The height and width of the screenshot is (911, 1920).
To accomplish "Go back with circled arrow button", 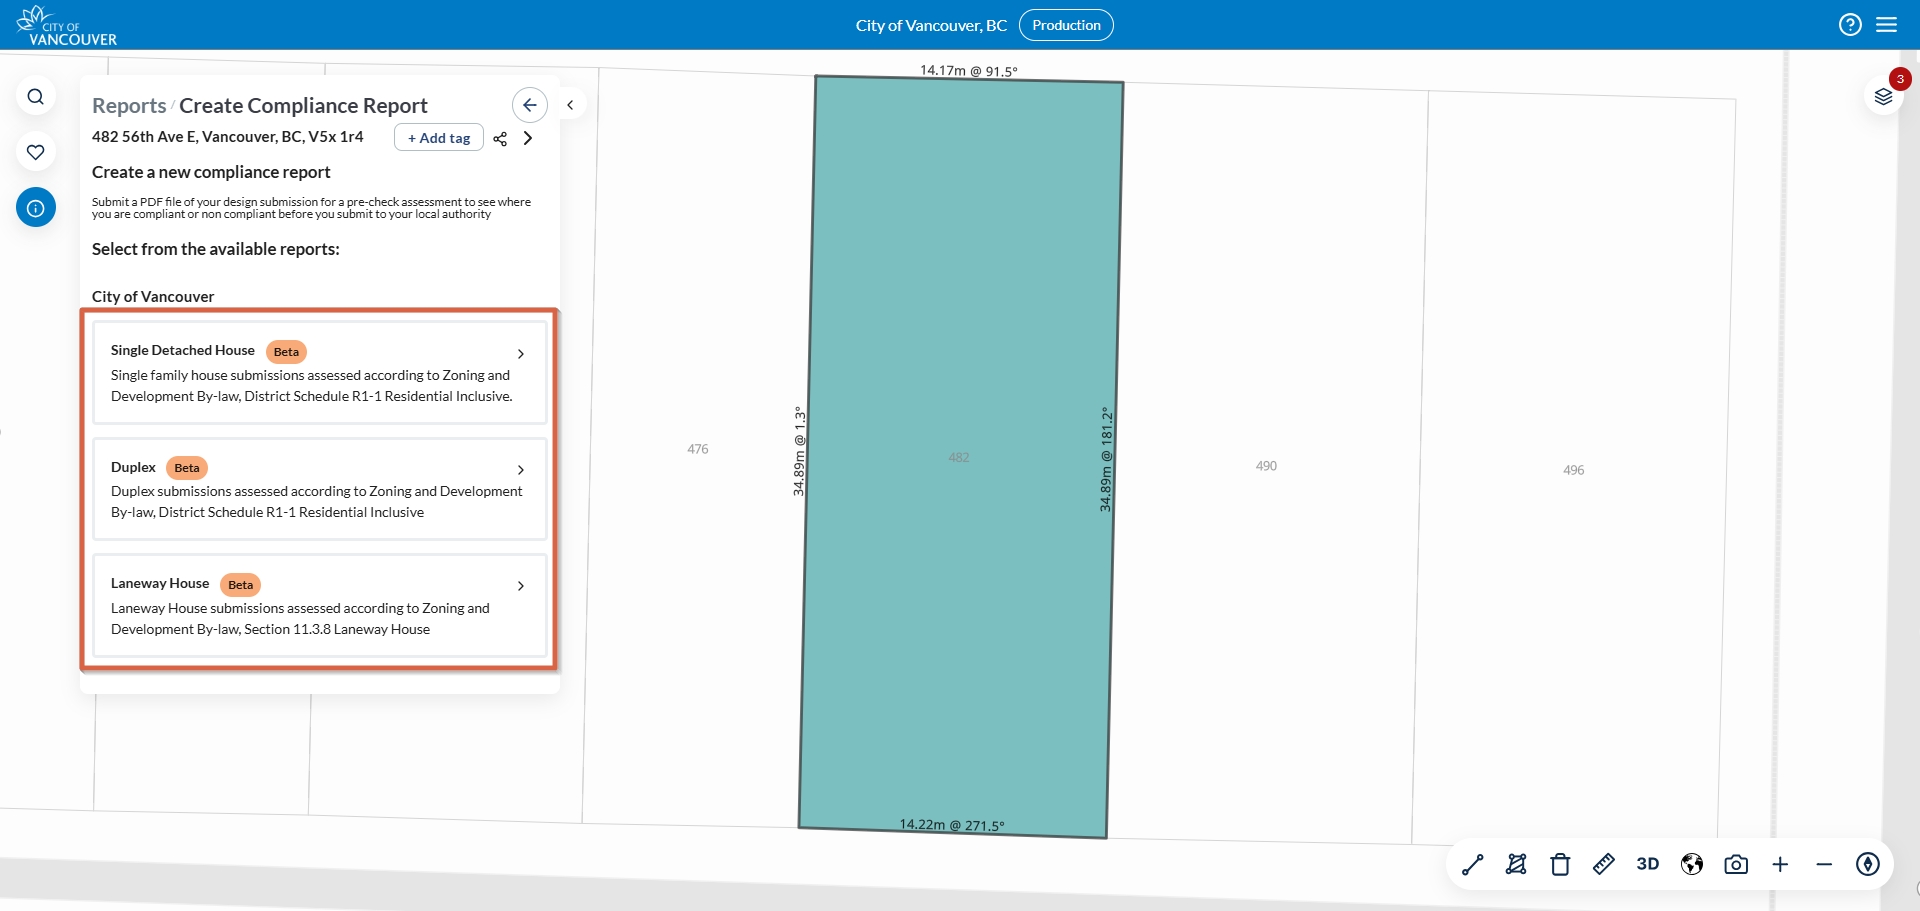I will [530, 105].
